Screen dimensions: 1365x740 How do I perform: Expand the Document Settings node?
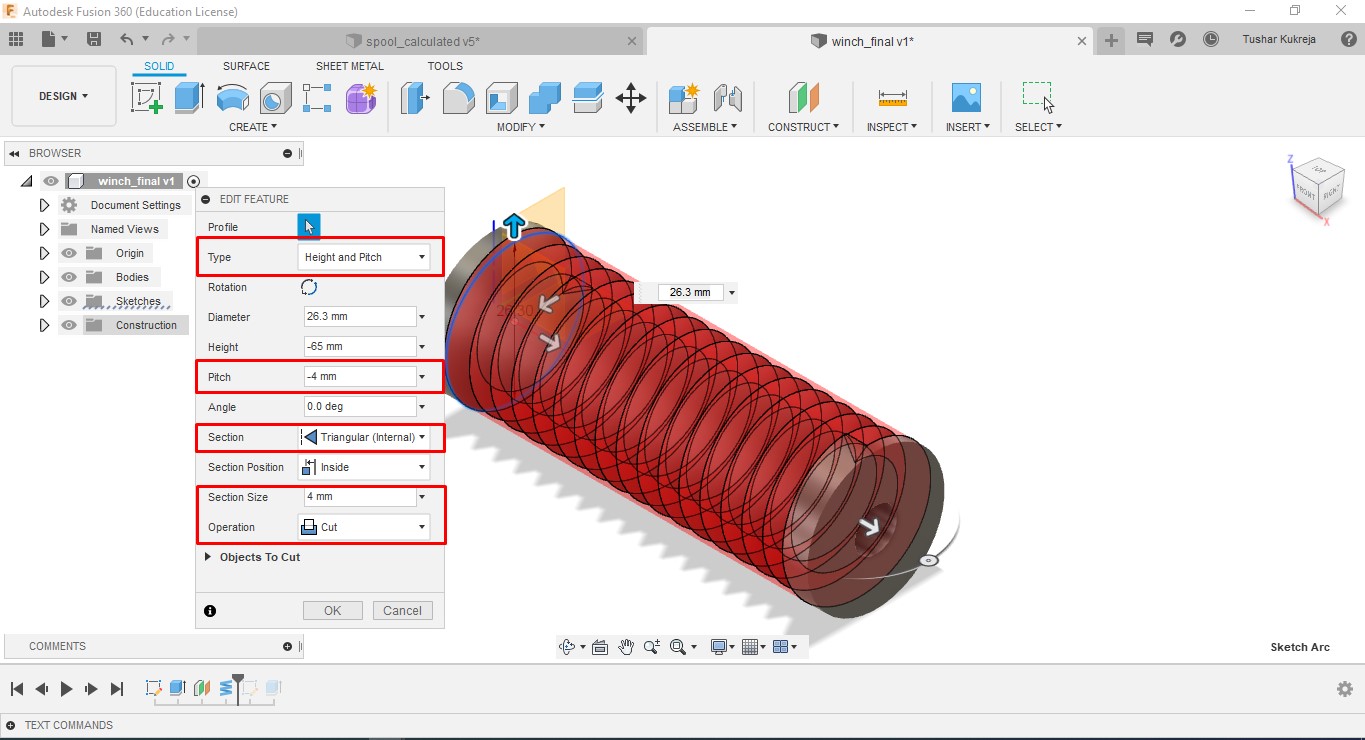[44, 205]
